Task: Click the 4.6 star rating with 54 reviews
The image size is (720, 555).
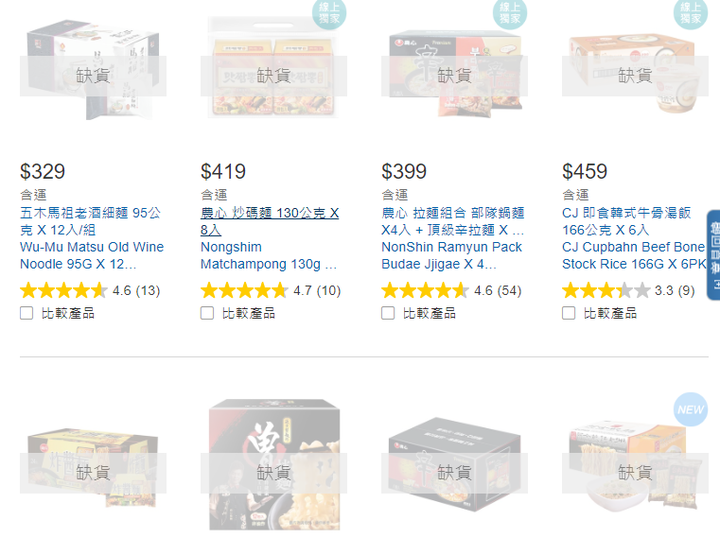Action: tap(452, 291)
